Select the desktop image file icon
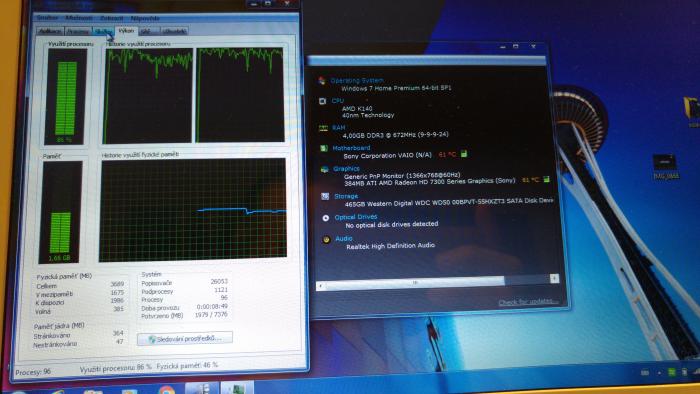This screenshot has width=700, height=394. (x=665, y=166)
